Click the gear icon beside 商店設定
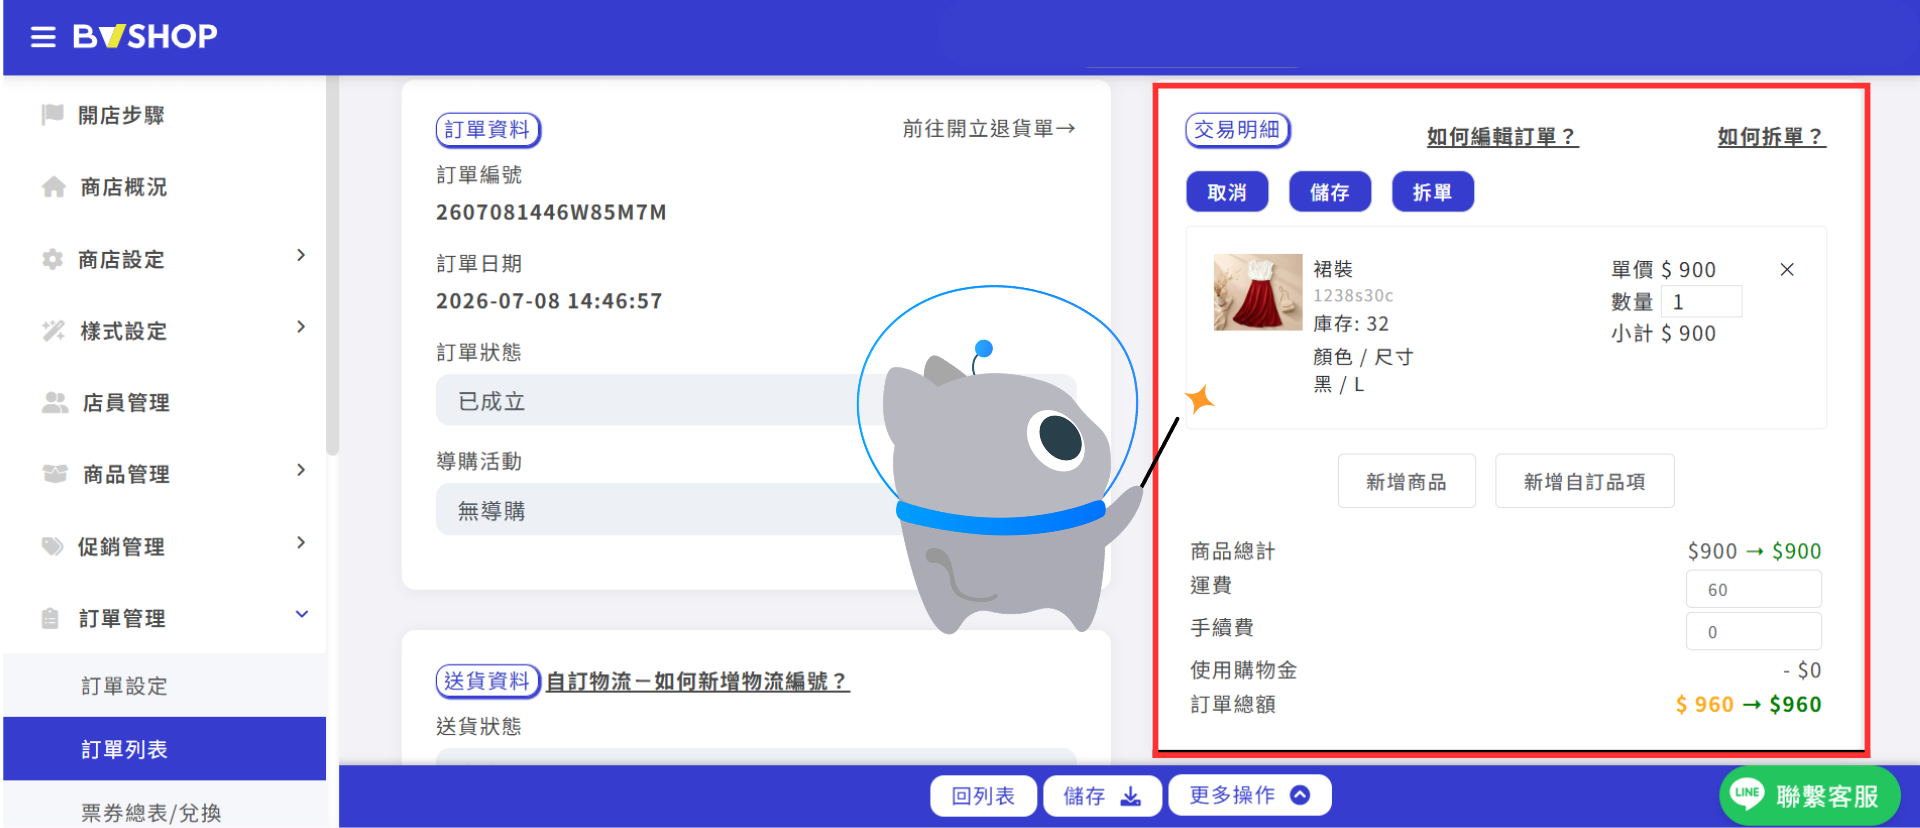 click(x=52, y=259)
